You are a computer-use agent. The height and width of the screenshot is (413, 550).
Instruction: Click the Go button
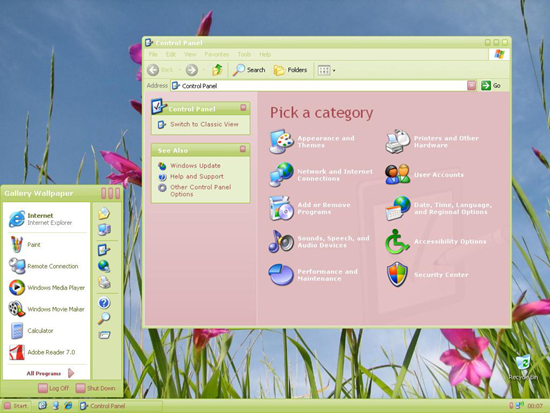[491, 85]
